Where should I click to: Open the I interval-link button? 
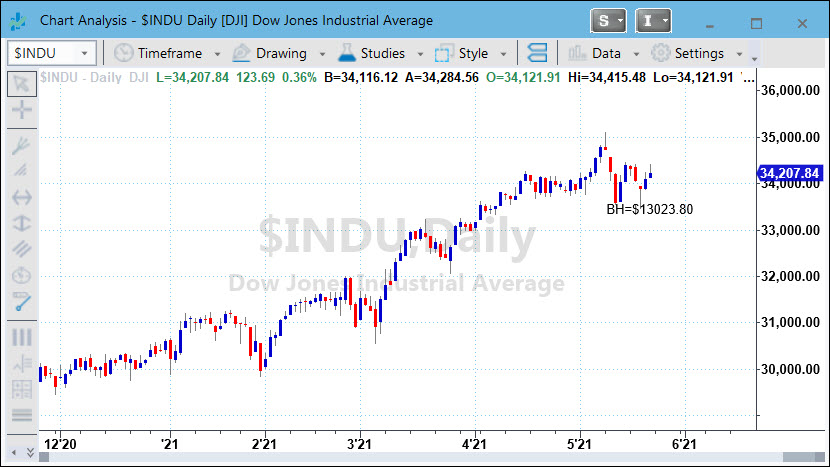(x=653, y=21)
